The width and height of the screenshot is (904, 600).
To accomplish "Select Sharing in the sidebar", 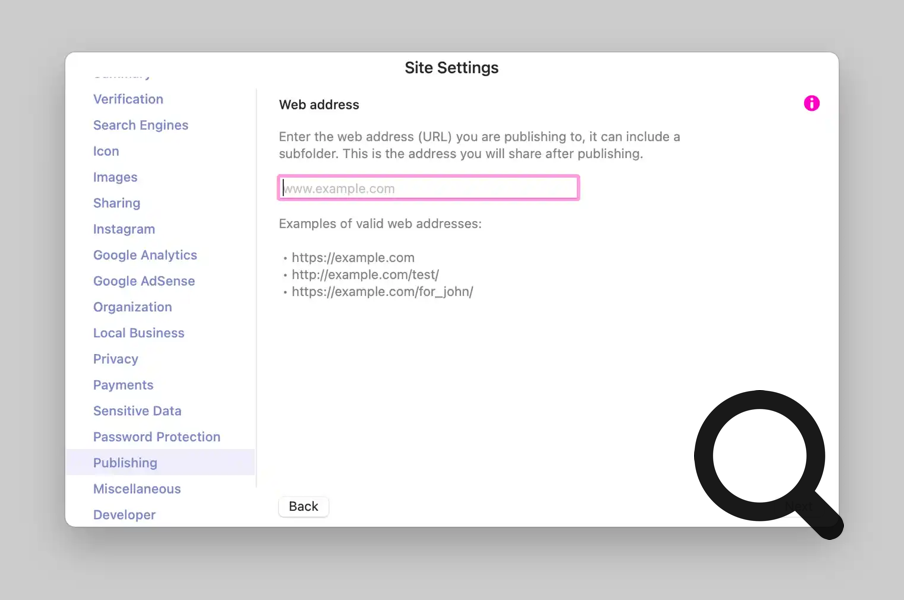I will pyautogui.click(x=116, y=203).
